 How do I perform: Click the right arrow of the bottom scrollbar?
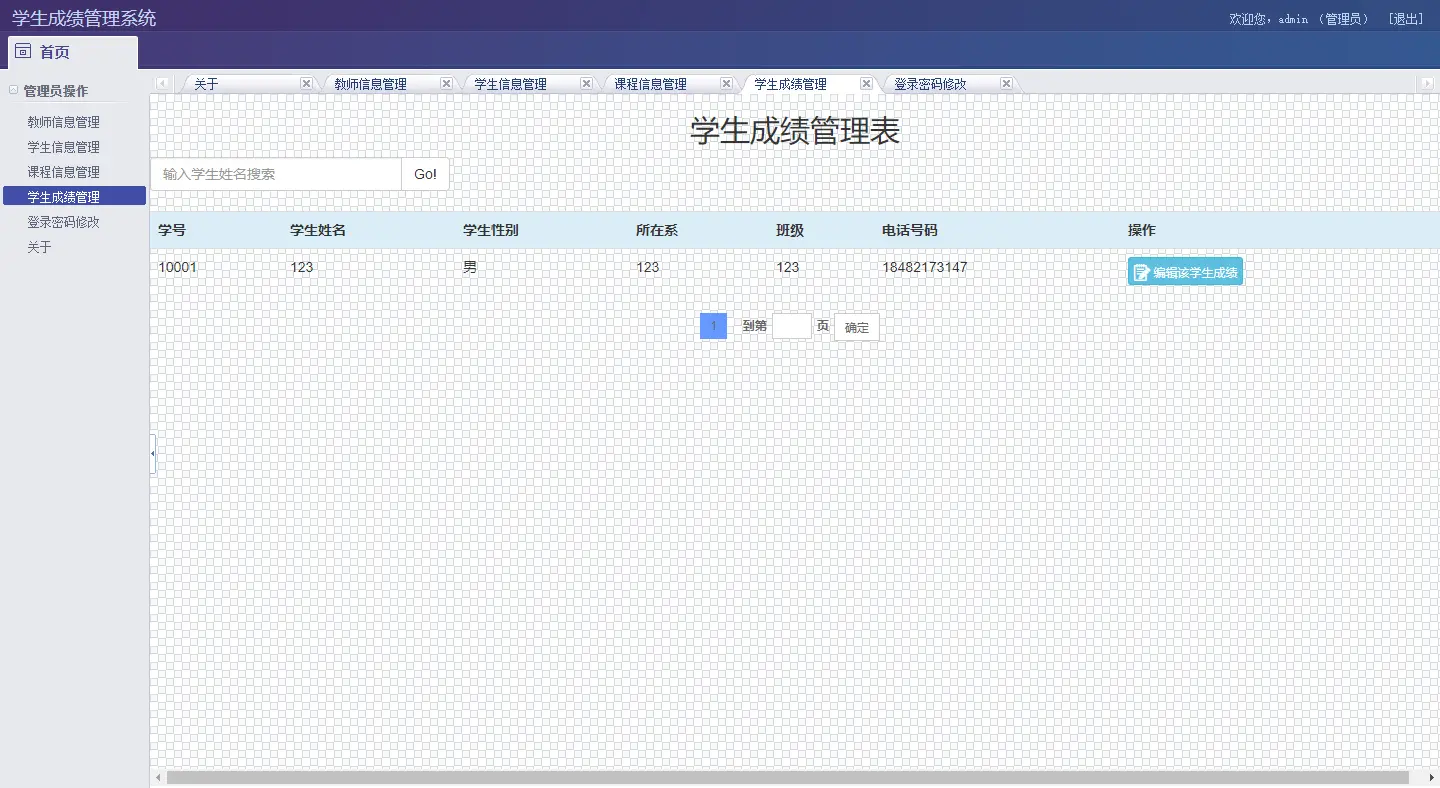point(1432,776)
